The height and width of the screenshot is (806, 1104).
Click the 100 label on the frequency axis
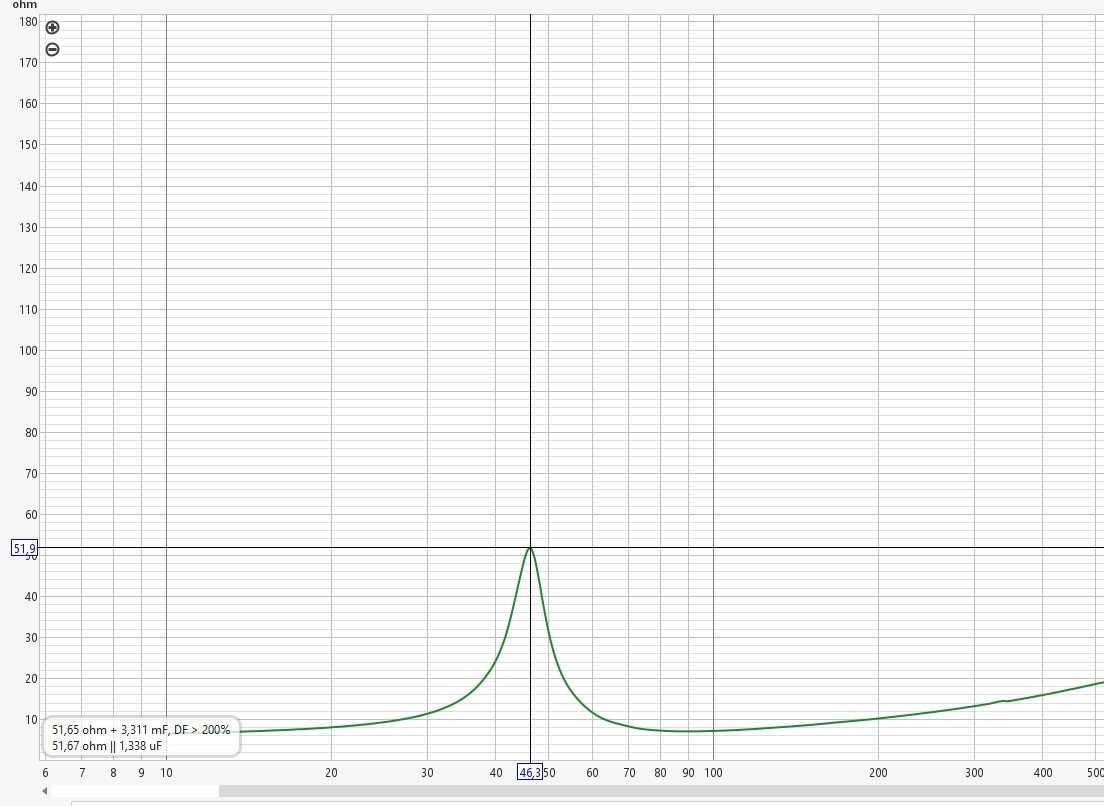coord(713,772)
